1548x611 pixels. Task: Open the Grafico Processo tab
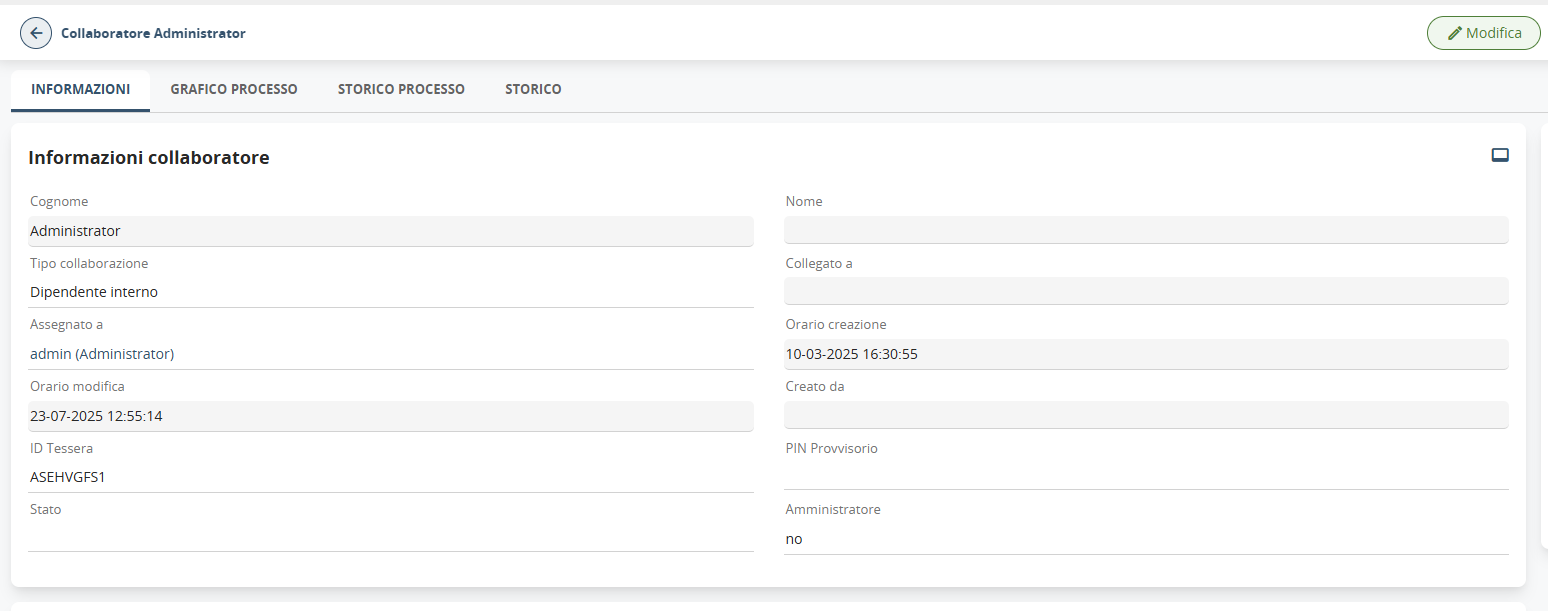click(234, 89)
